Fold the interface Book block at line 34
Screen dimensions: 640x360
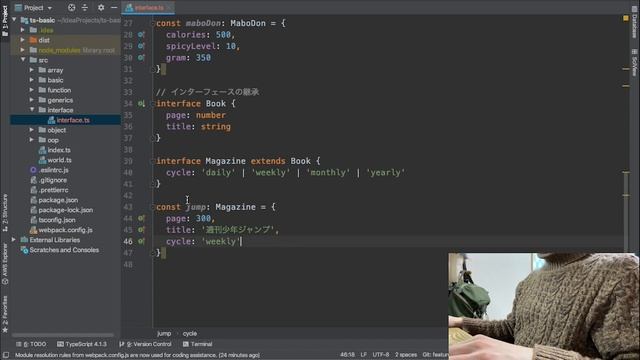tap(153, 104)
